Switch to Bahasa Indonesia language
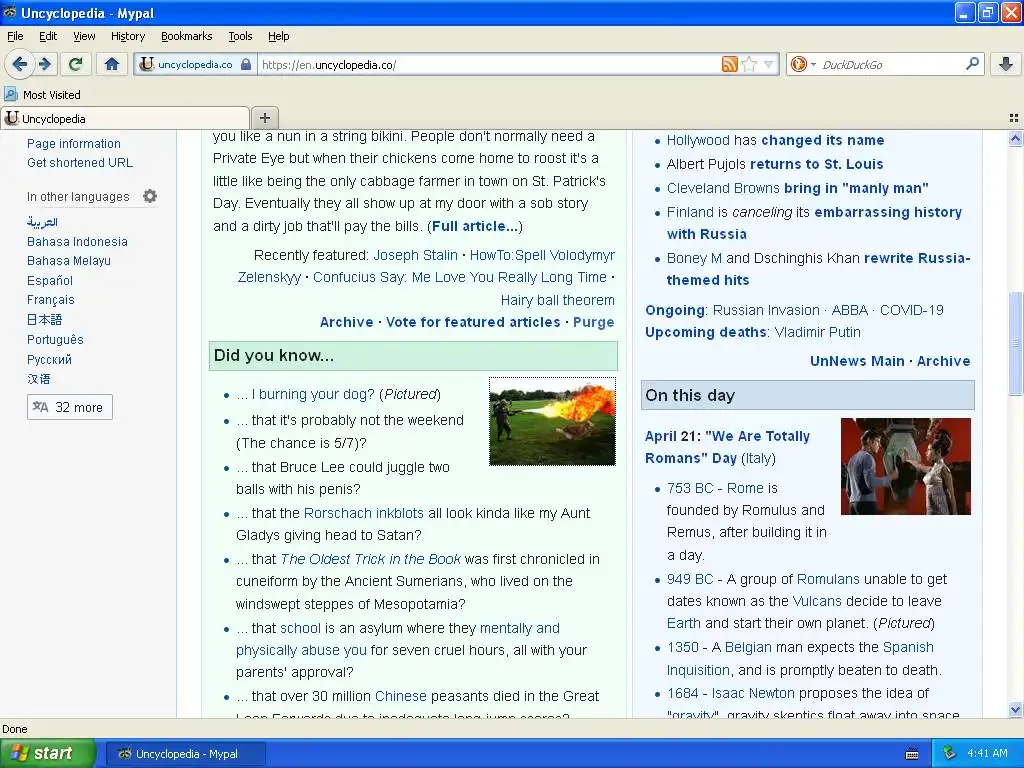This screenshot has height=768, width=1024. [x=77, y=242]
